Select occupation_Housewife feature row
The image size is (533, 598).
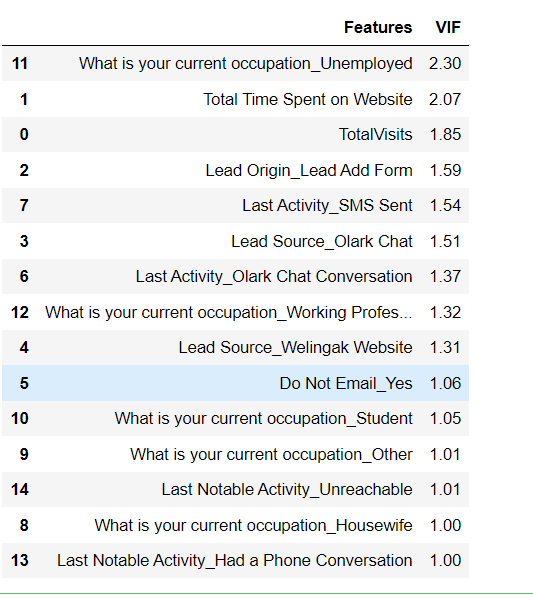tap(235, 525)
